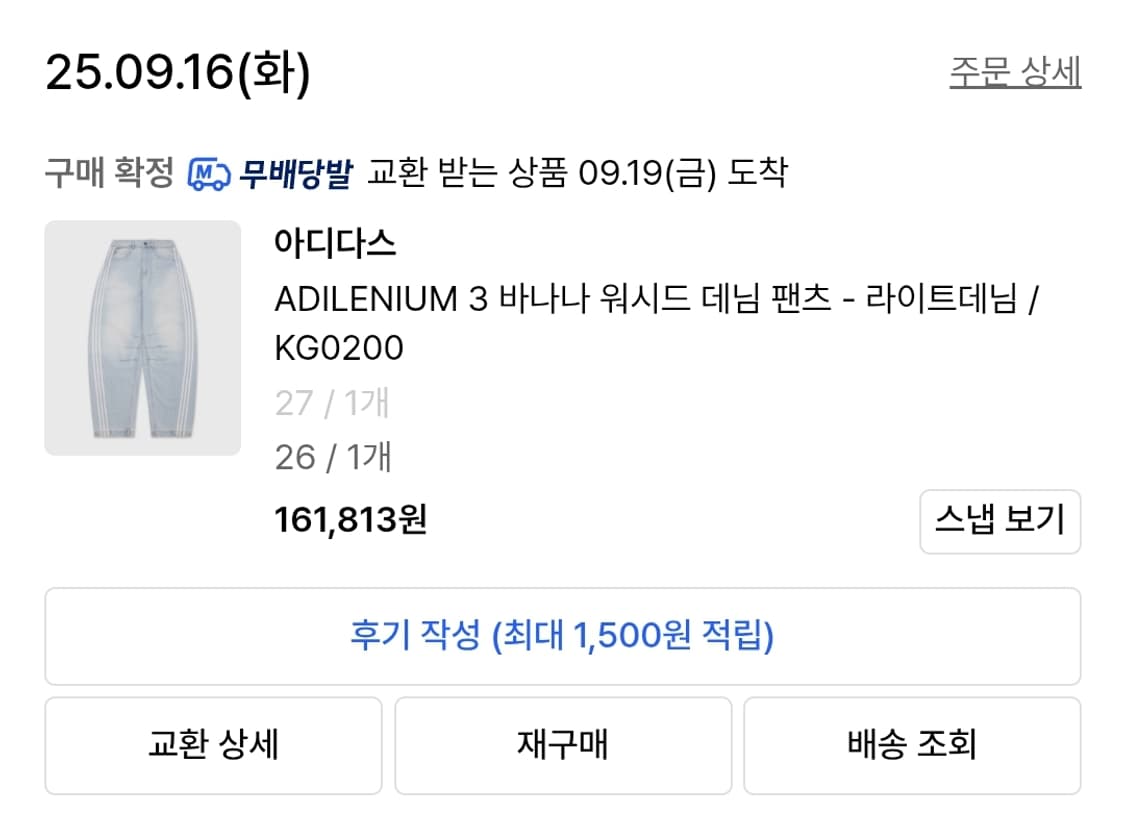The height and width of the screenshot is (829, 1125).
Task: Open 배송 조회 shipment tracking
Action: (912, 745)
